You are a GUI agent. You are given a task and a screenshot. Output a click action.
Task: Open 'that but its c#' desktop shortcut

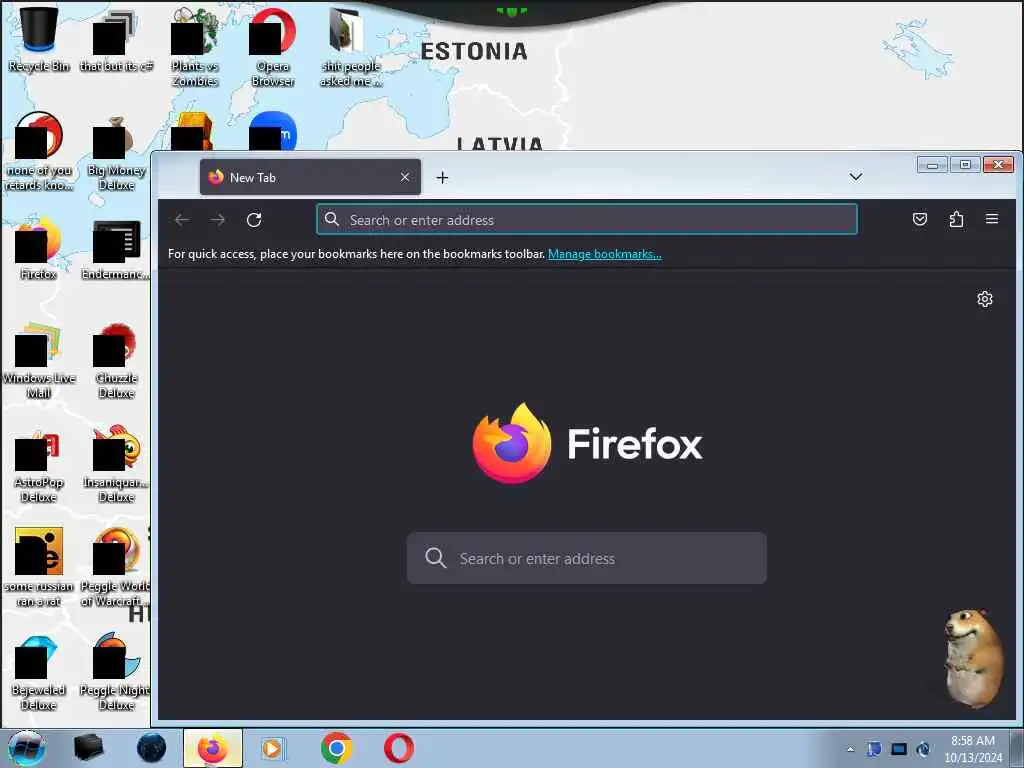(x=116, y=39)
